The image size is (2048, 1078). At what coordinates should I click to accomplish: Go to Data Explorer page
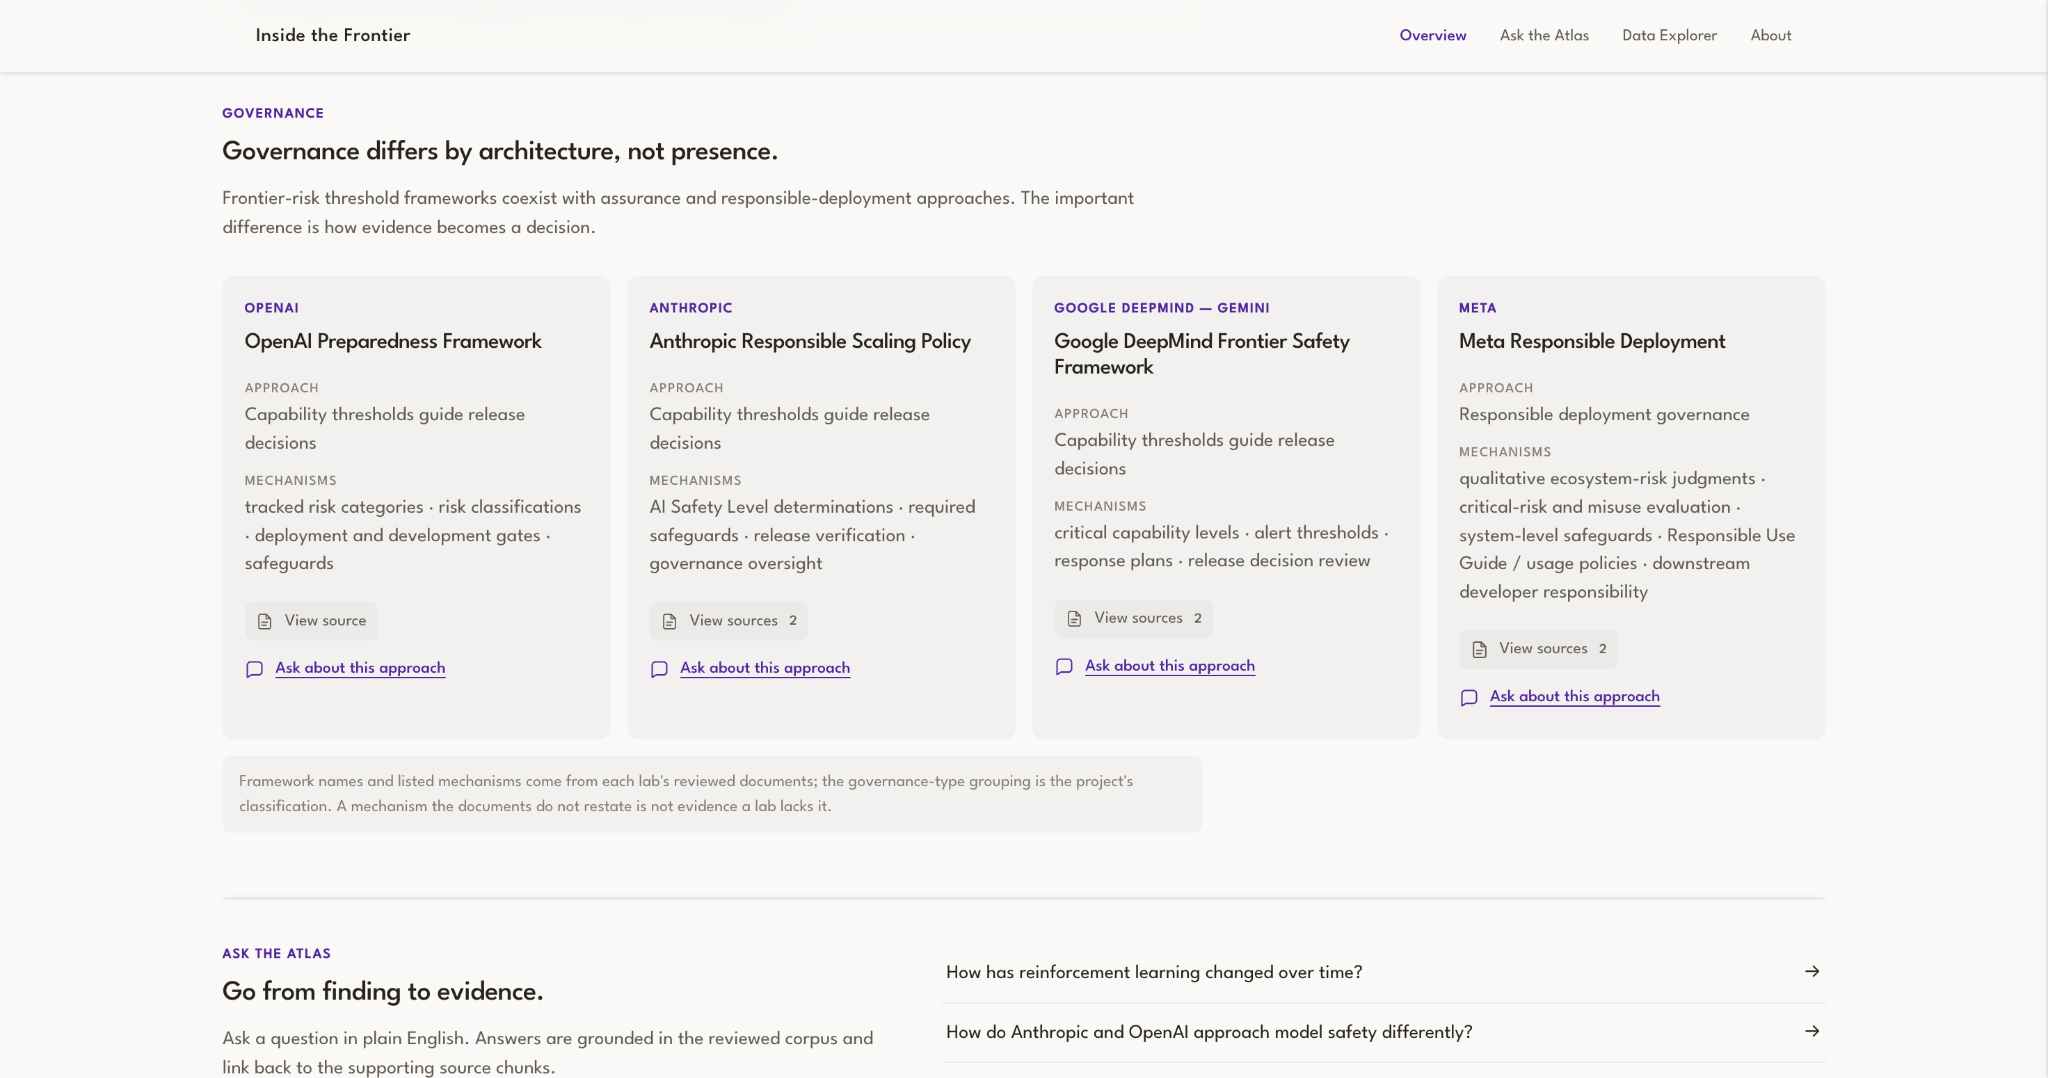[1669, 35]
